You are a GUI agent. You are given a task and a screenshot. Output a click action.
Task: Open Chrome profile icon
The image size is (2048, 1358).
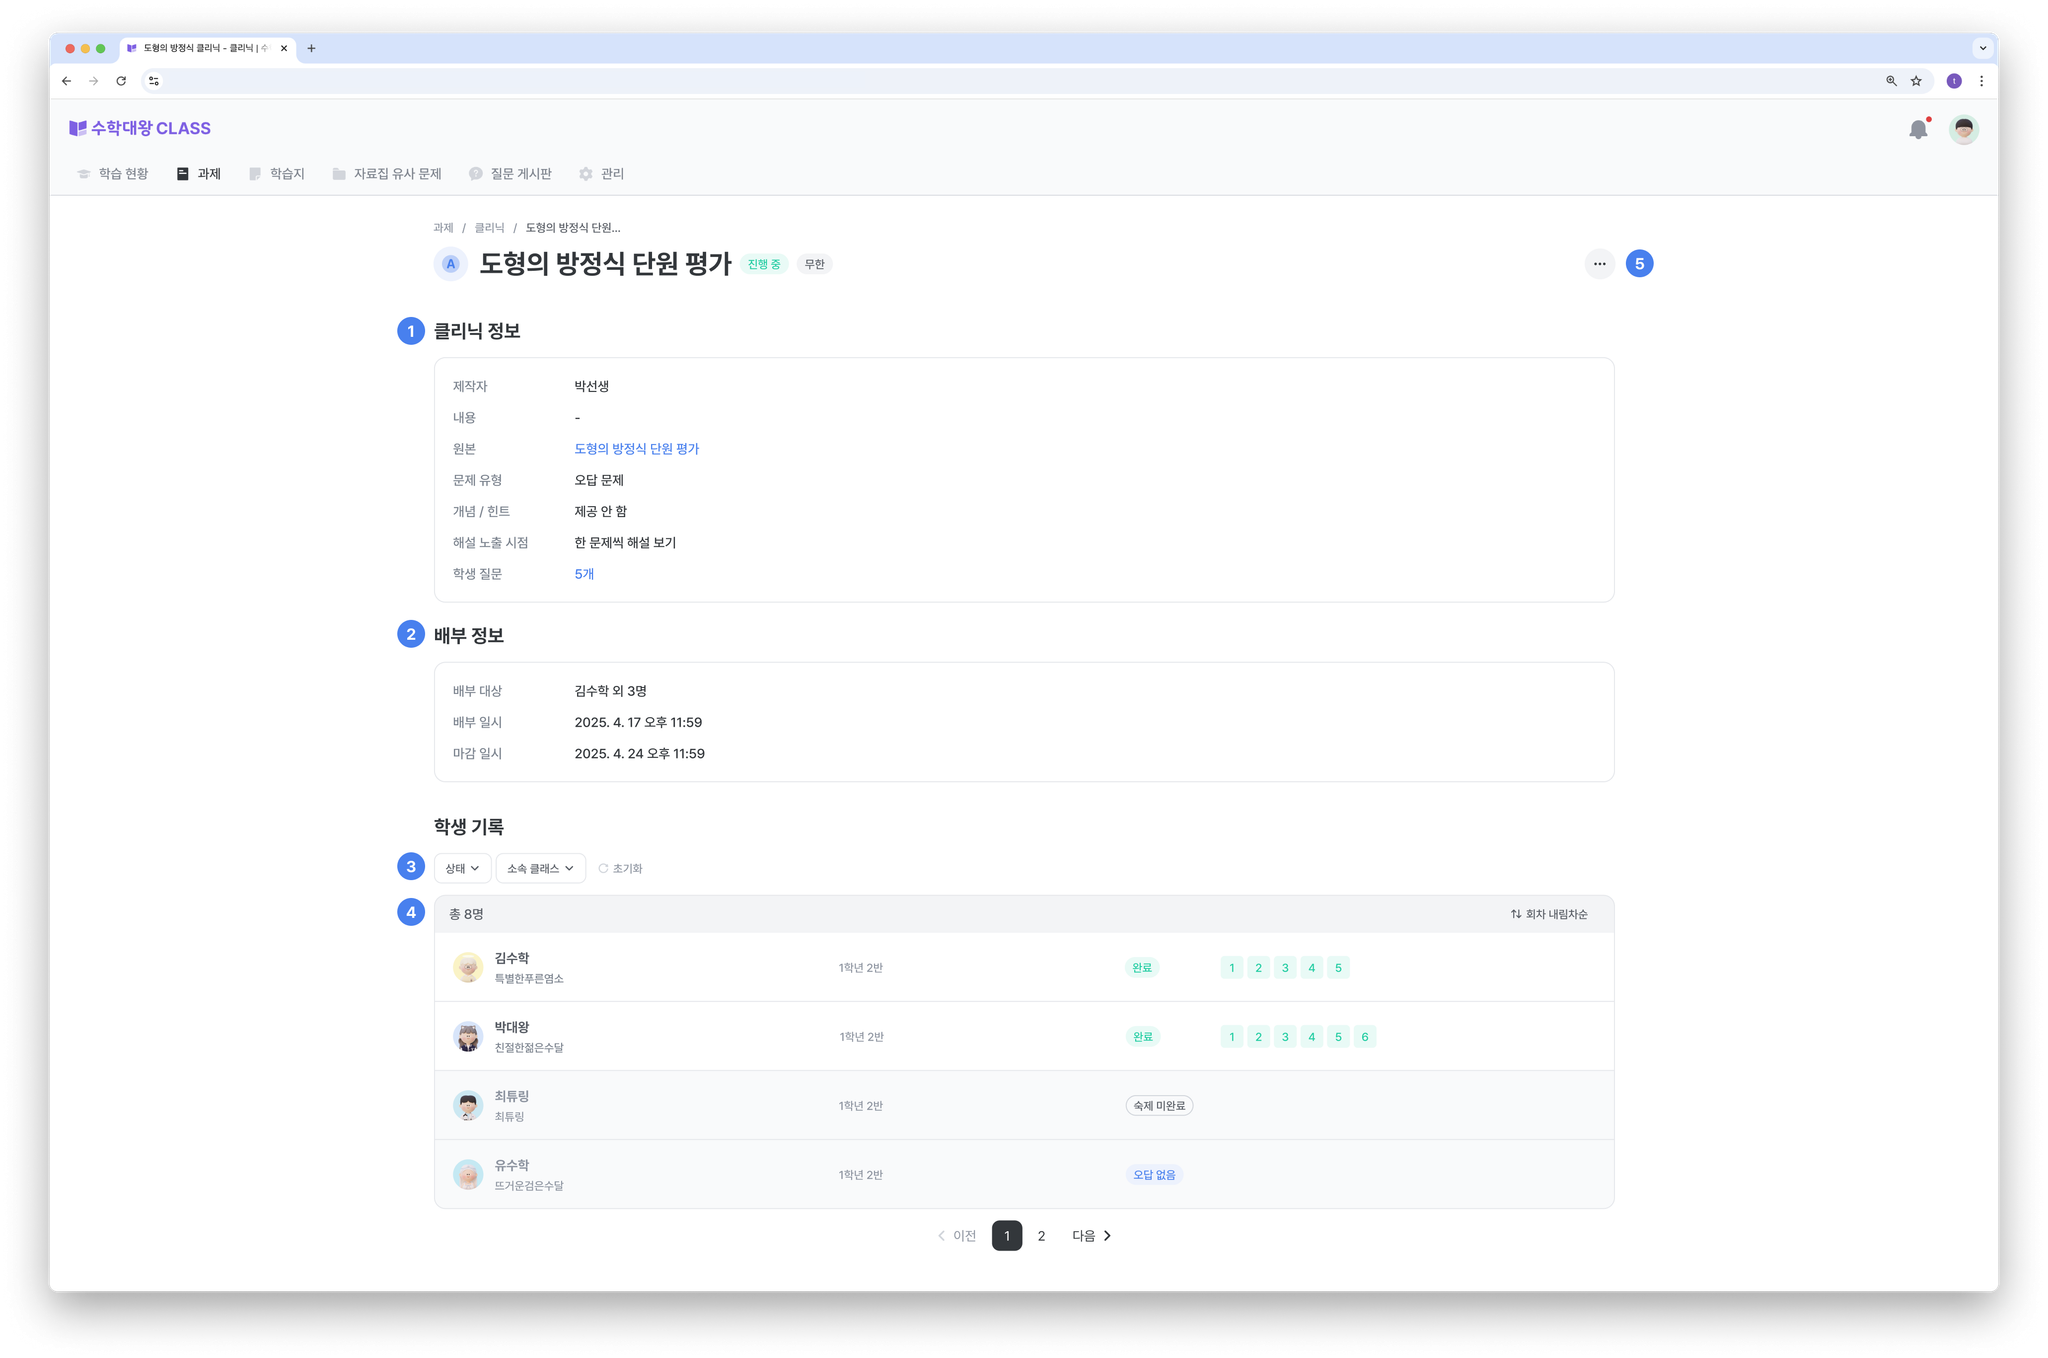click(x=1954, y=81)
